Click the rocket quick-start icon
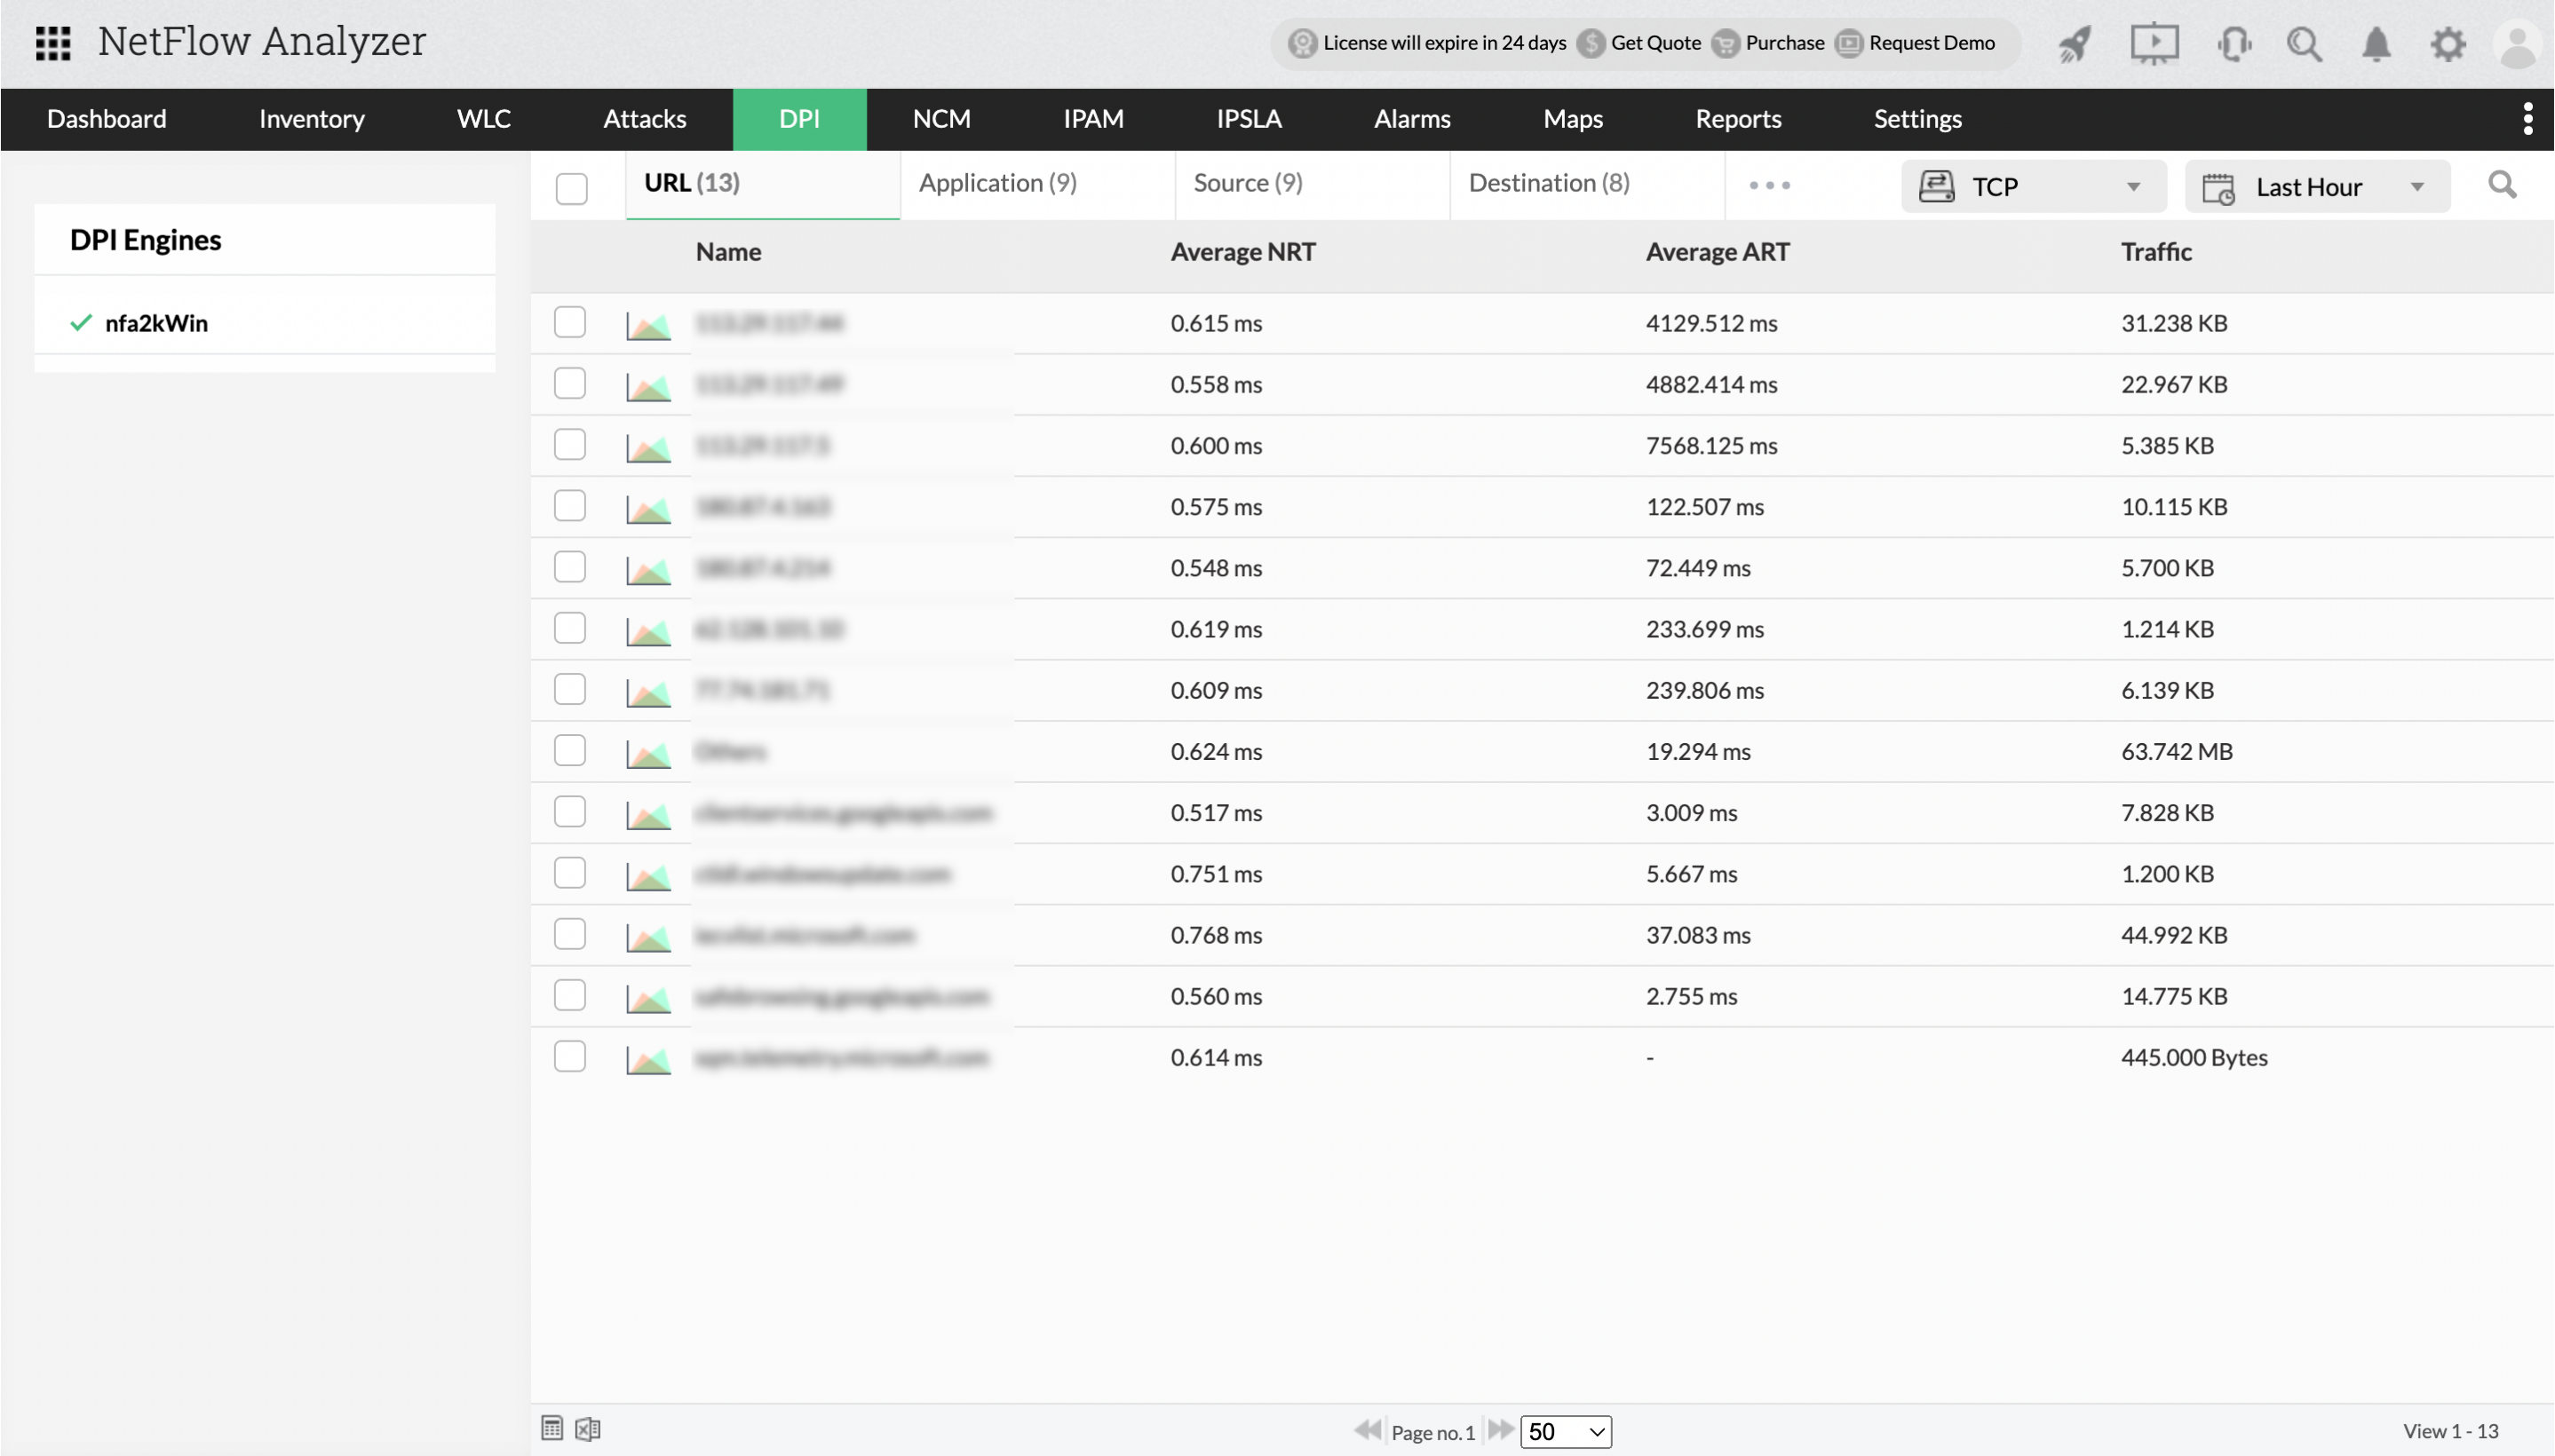 click(2074, 44)
